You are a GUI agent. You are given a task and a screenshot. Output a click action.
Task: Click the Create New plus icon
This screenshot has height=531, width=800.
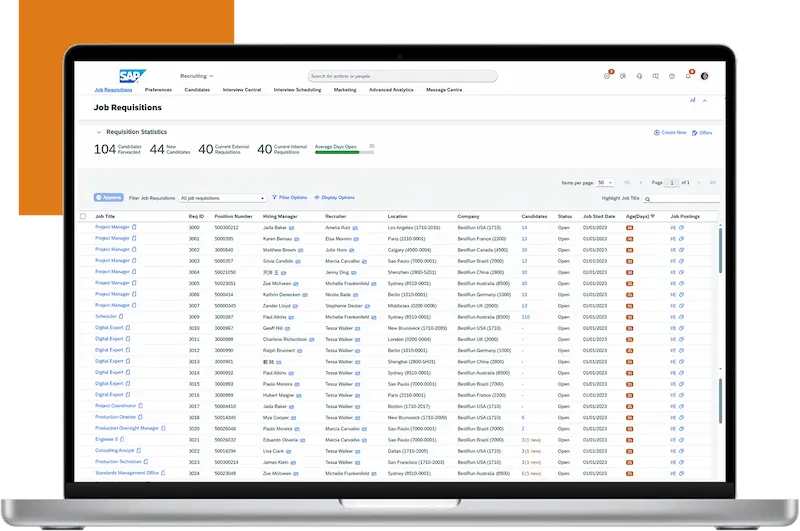657,132
